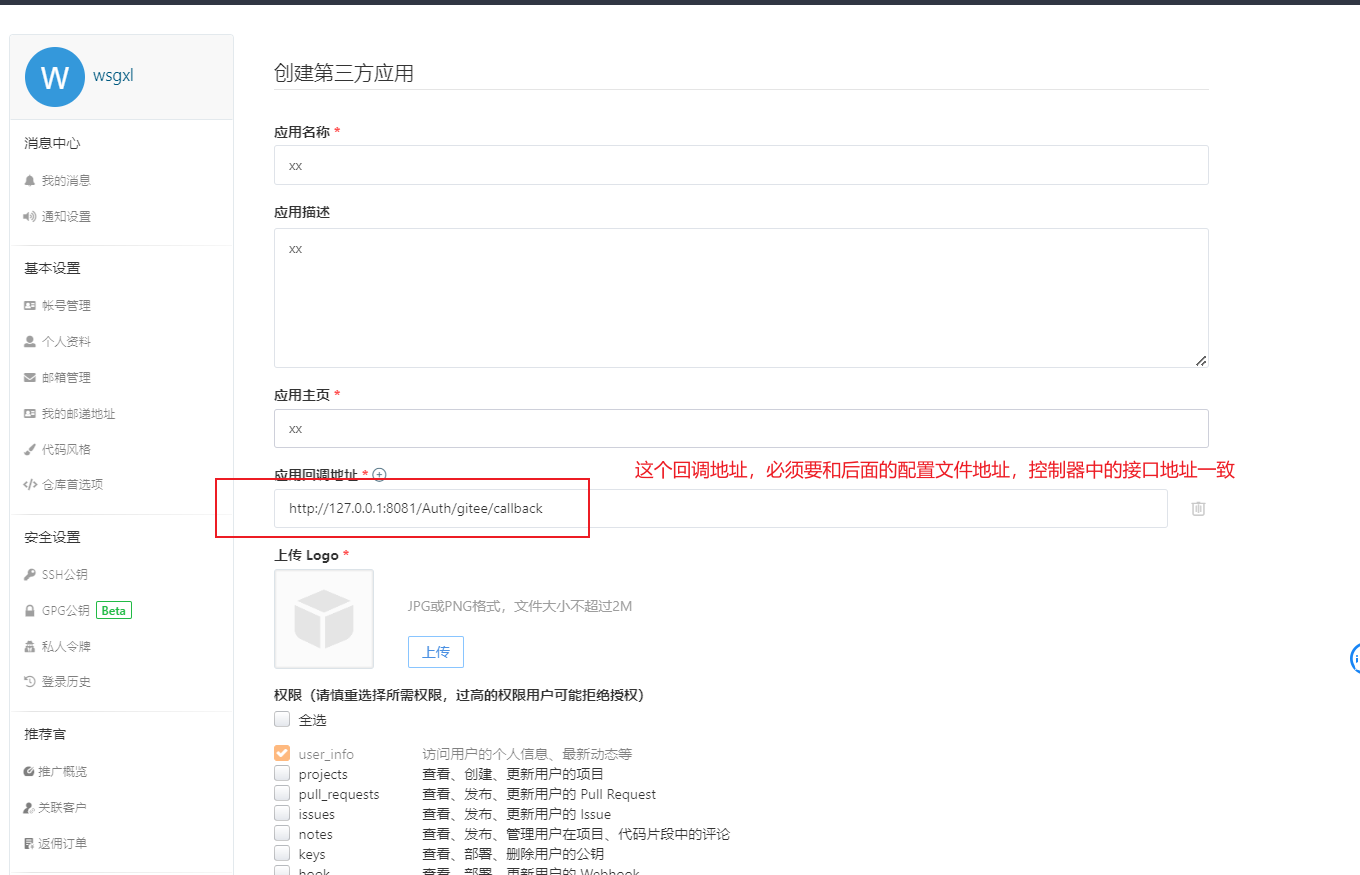Enable the pull_requests permission
Screen dimensions: 1360x875
[281, 793]
